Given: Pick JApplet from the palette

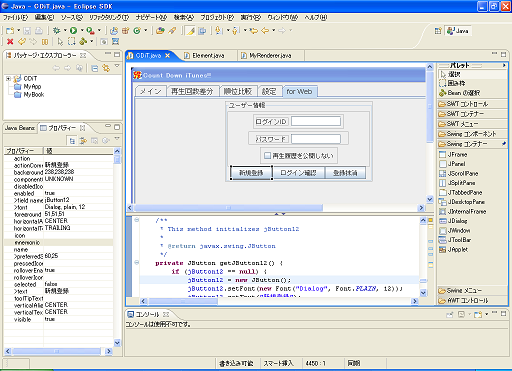Looking at the screenshot, I should [x=453, y=250].
